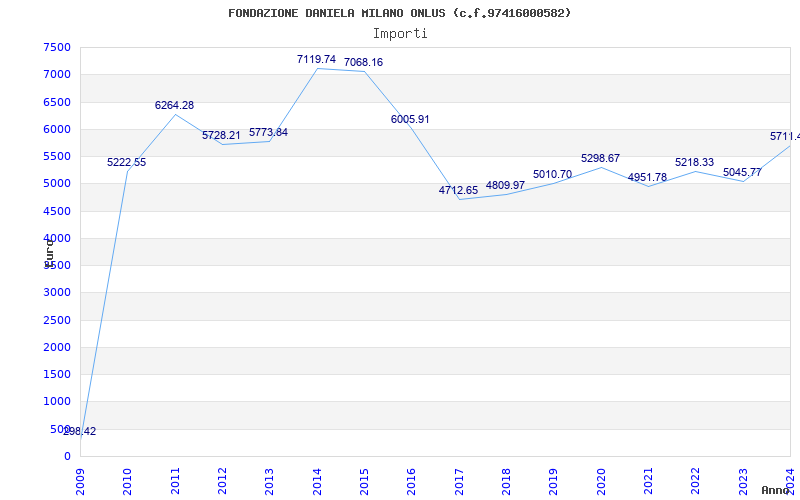The image size is (800, 500).
Task: Select the 5045.77 data label
Action: [742, 173]
